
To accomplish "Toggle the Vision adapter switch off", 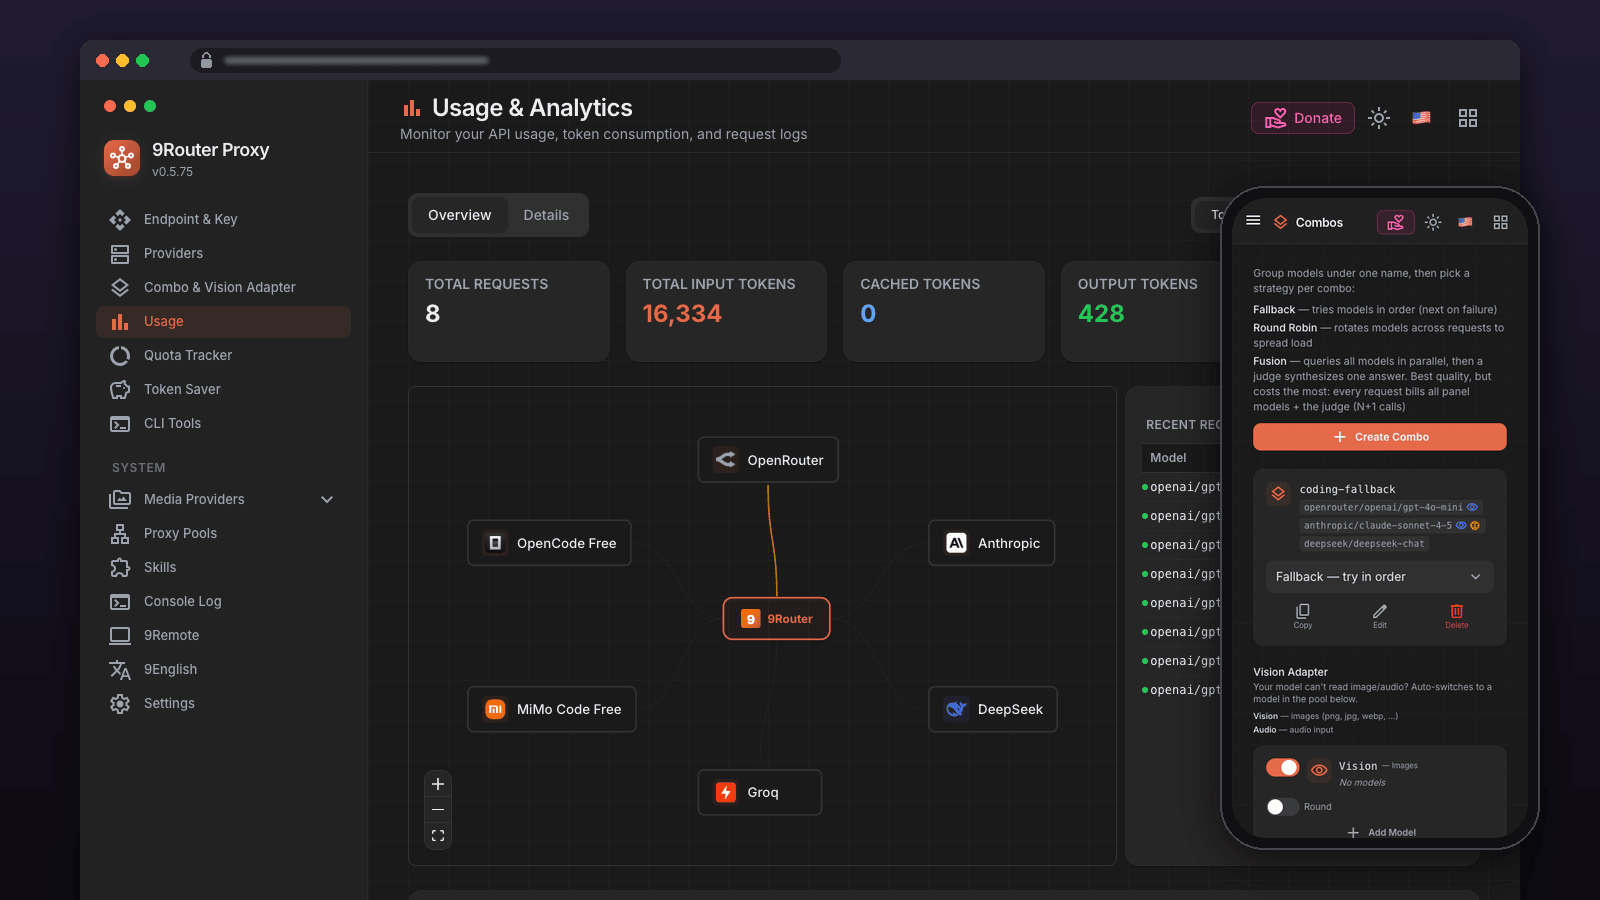I will pos(1282,767).
